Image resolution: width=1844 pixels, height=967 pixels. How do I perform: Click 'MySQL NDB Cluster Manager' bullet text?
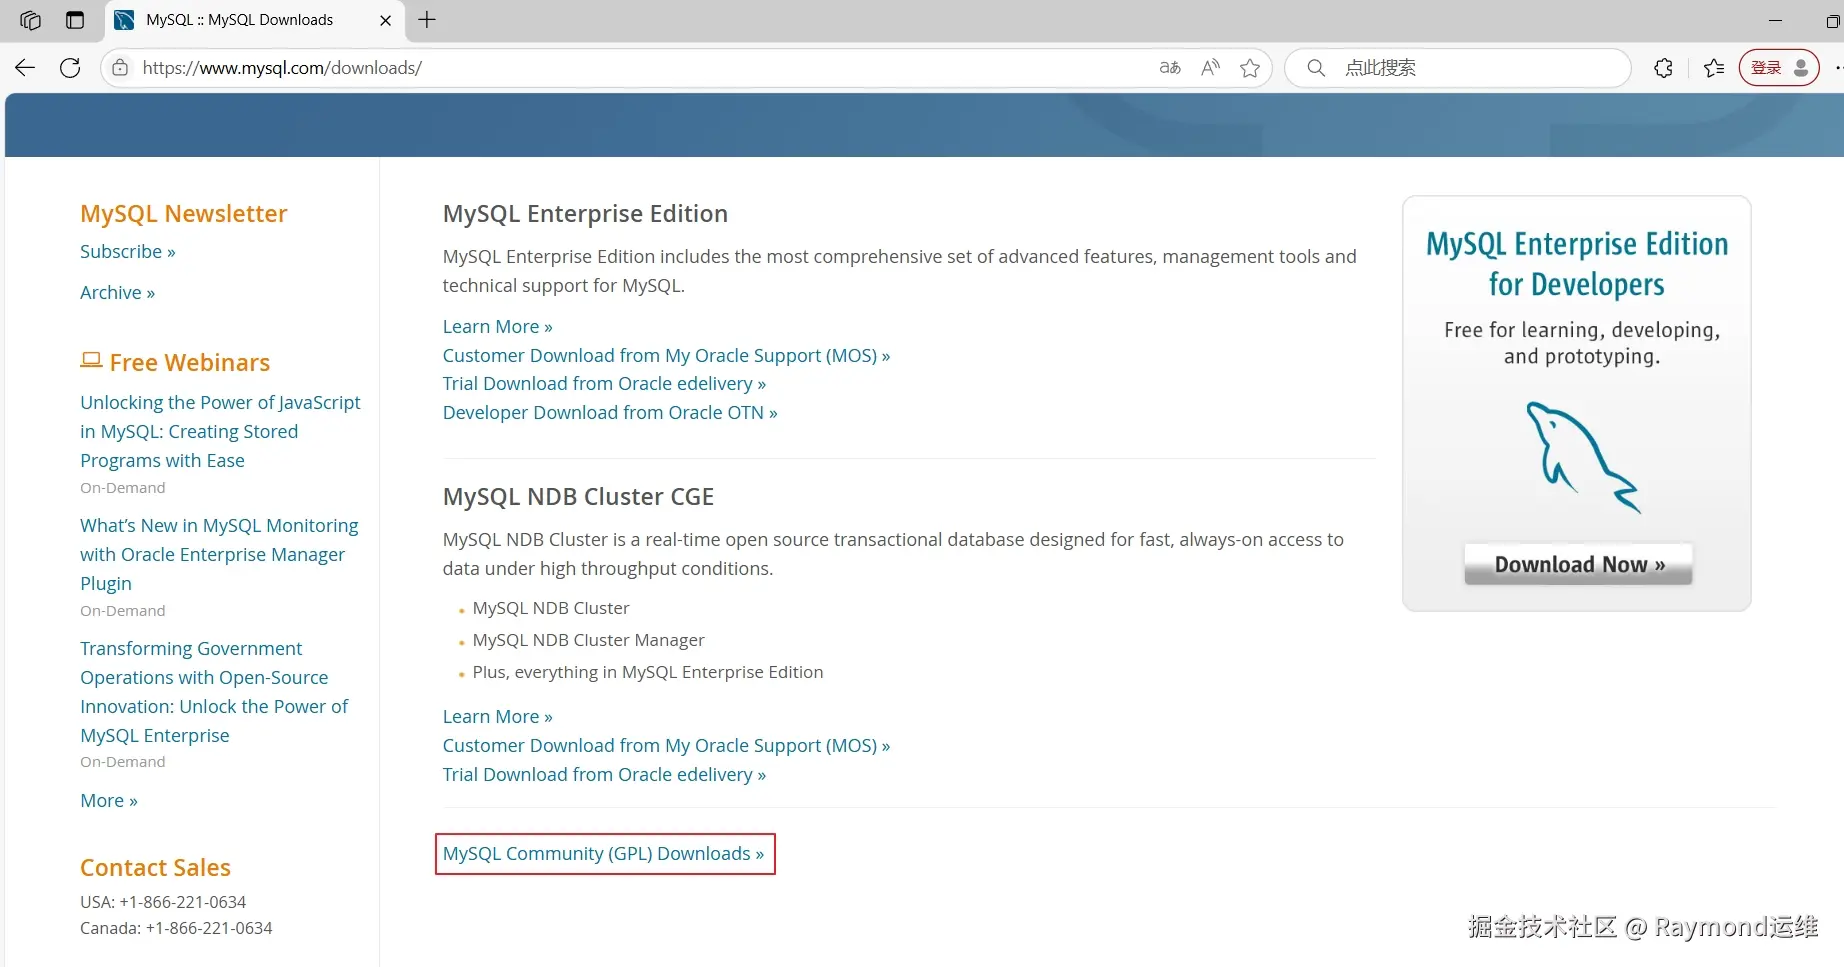588,640
